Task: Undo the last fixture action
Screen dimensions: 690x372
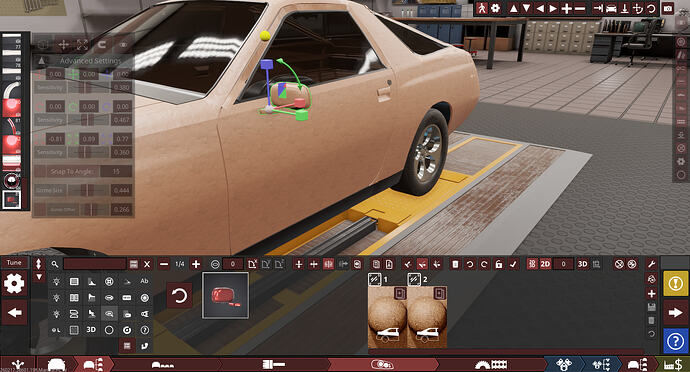Action: (470, 264)
